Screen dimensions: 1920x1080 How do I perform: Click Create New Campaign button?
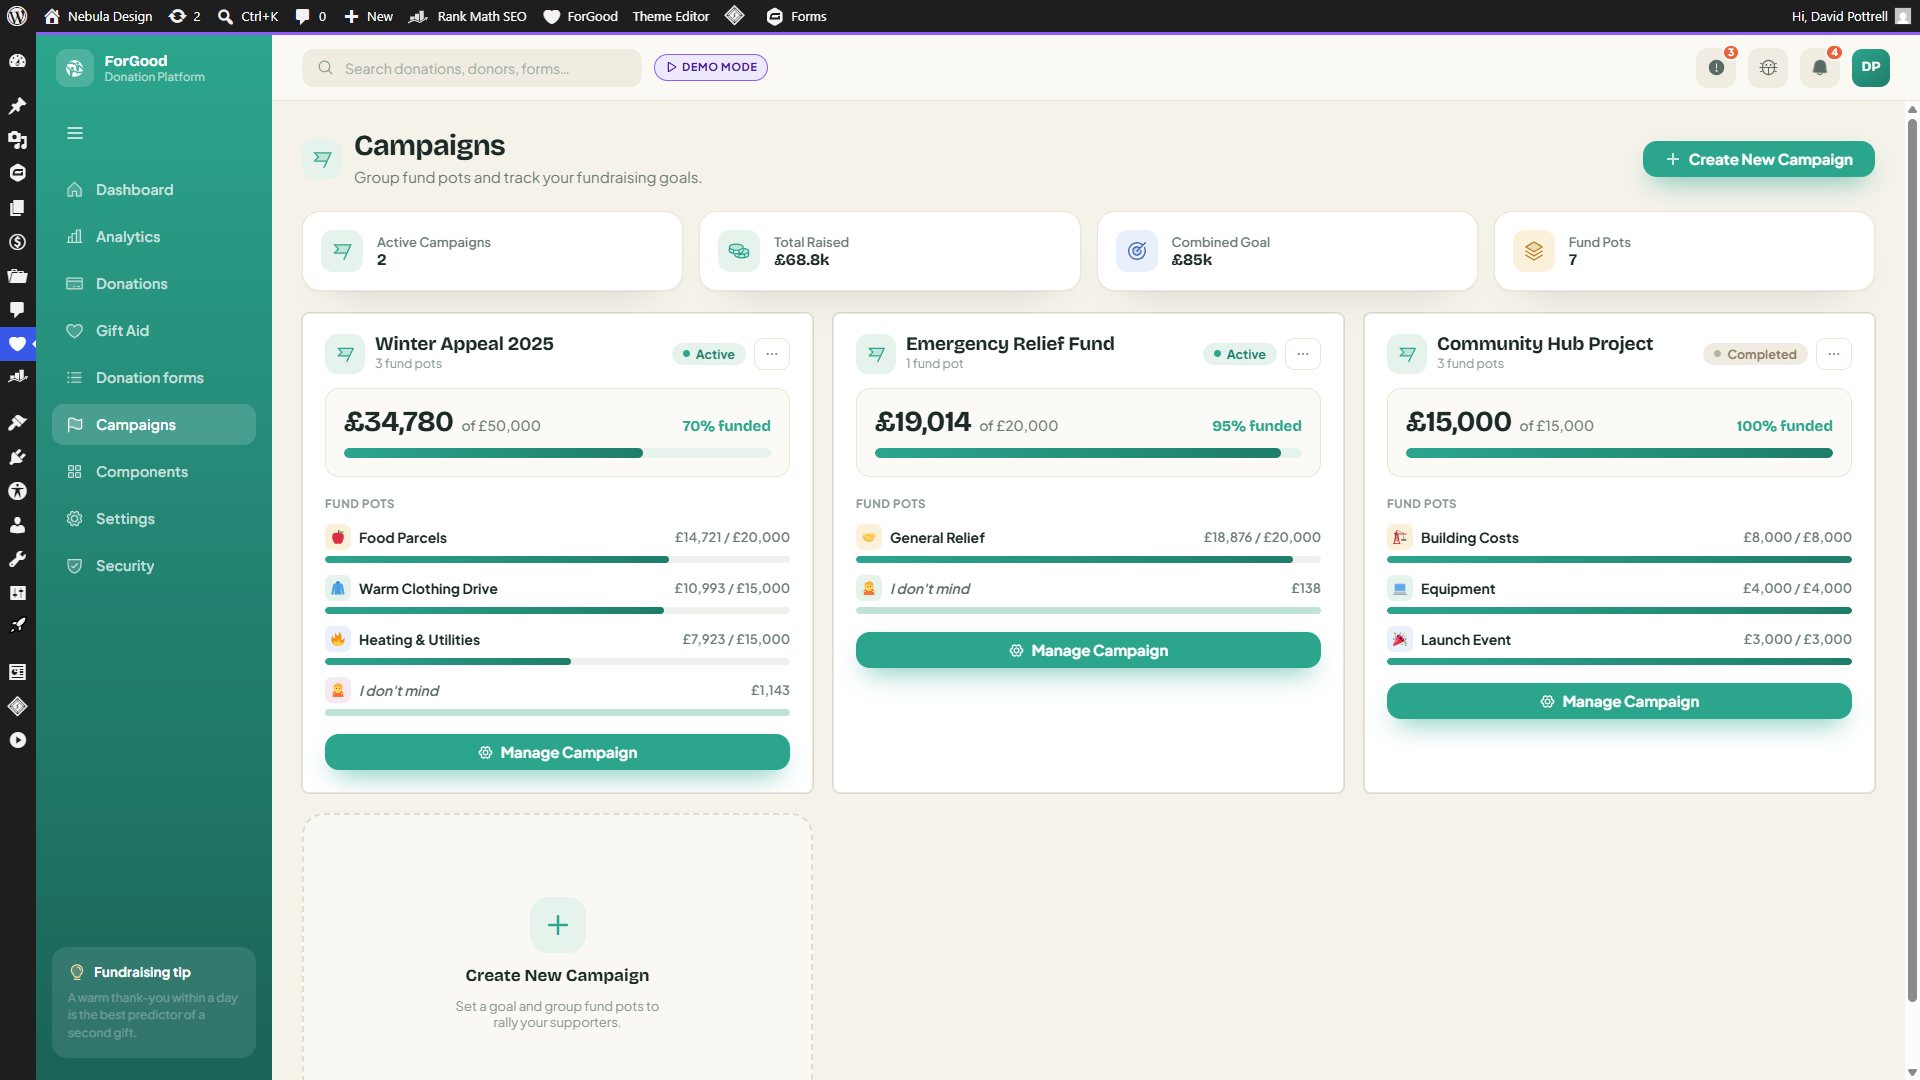pyautogui.click(x=1758, y=159)
